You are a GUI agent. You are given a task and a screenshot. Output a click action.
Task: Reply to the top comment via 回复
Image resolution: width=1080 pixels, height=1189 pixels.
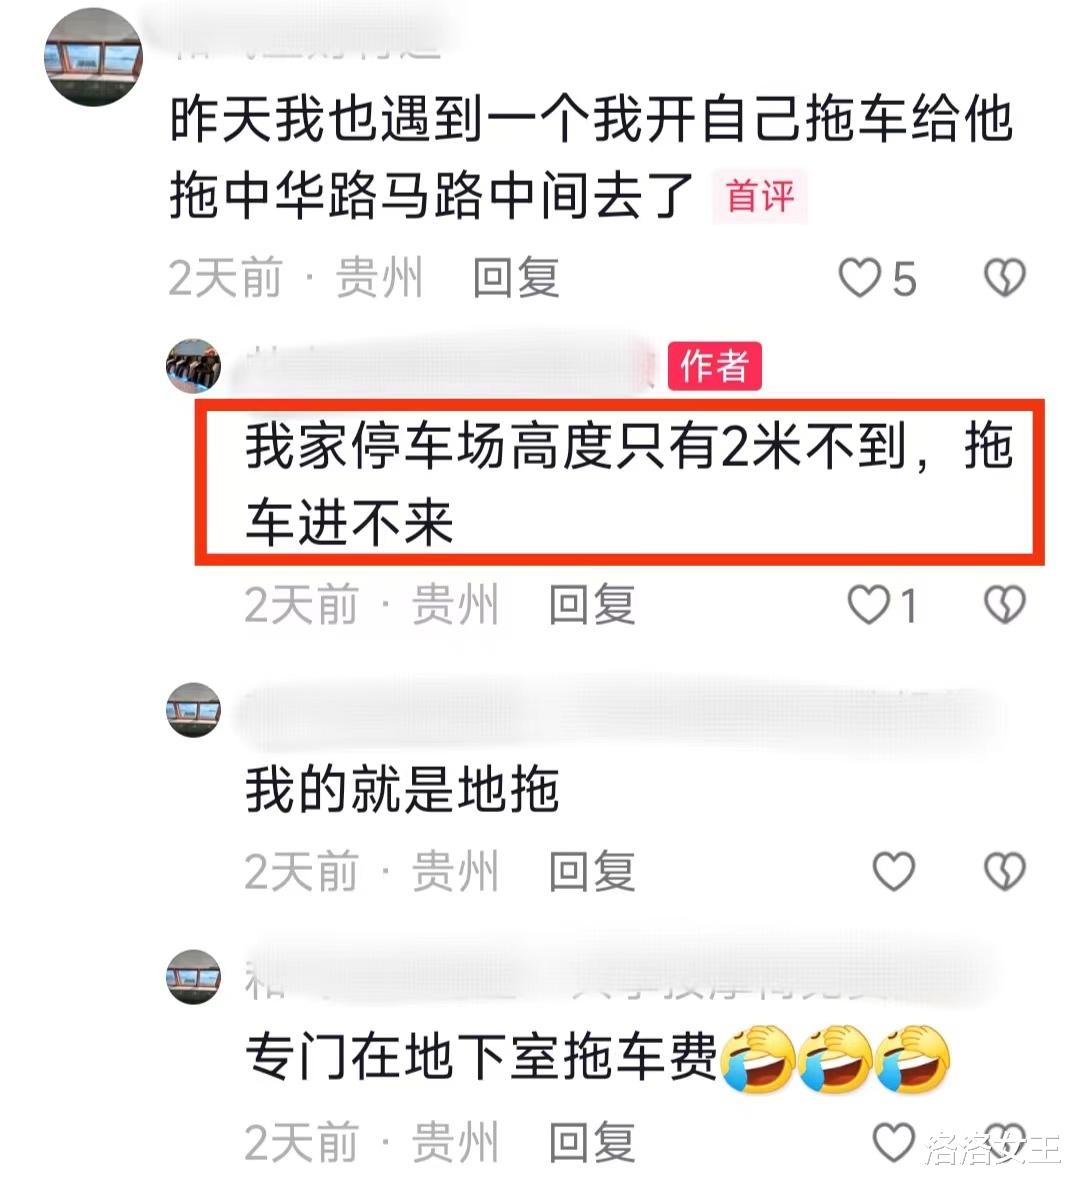coord(516,278)
